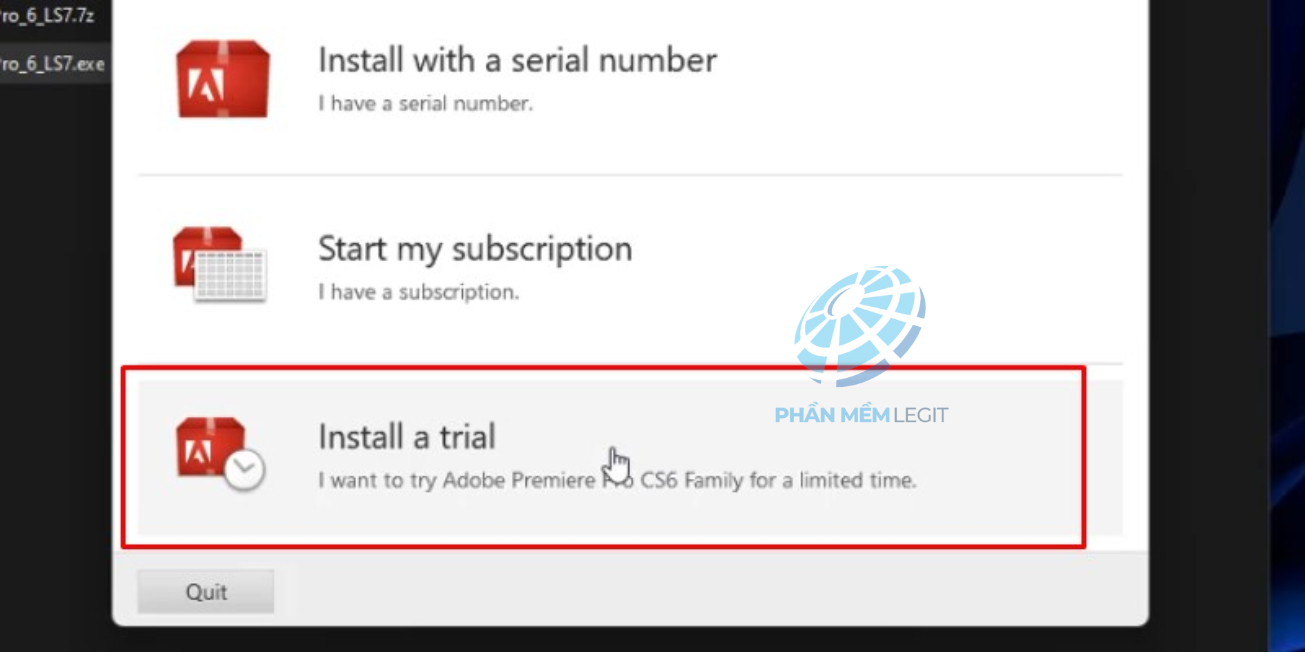Select the Pro_6_LS7.exe file on desktop
The width and height of the screenshot is (1305, 656).
coord(52,64)
